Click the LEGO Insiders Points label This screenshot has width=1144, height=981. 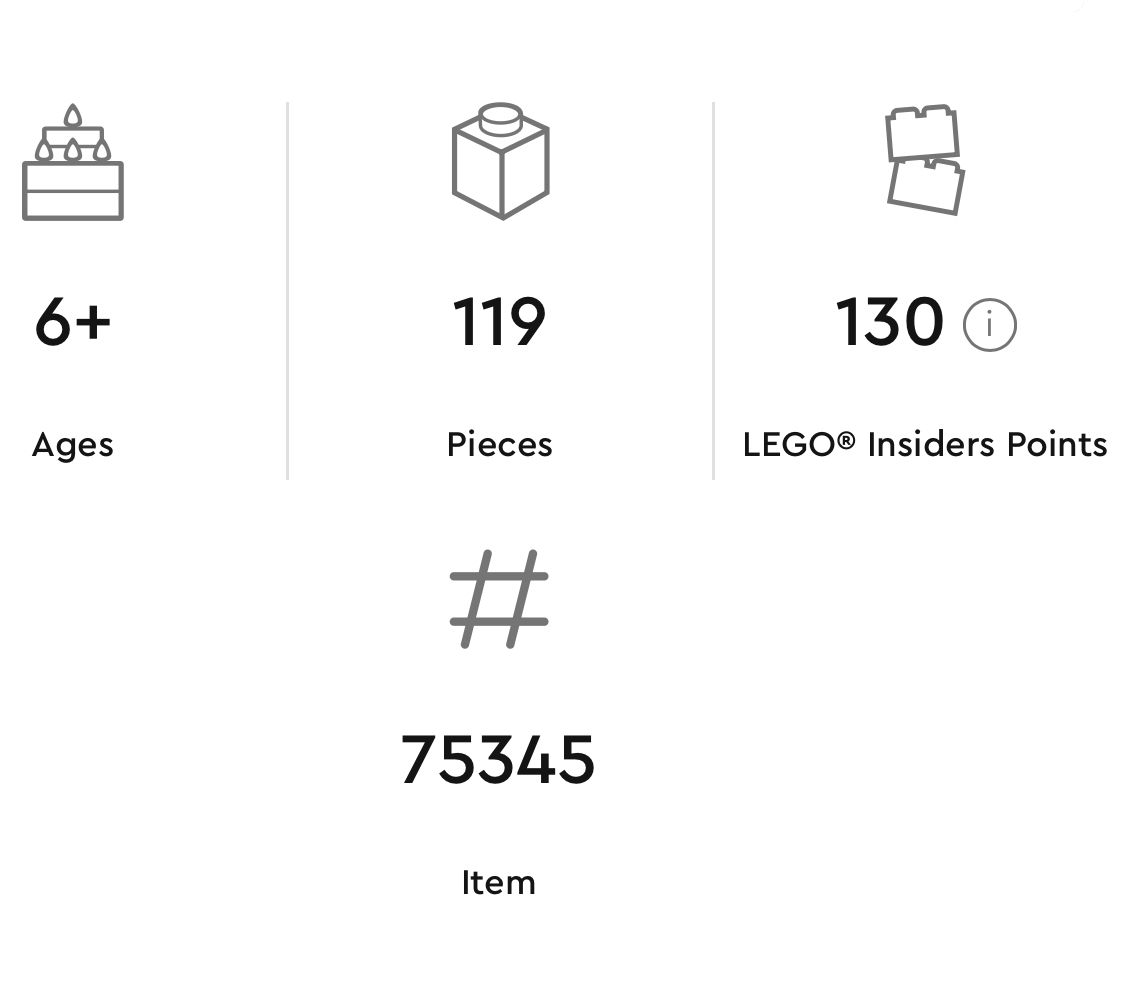point(925,444)
